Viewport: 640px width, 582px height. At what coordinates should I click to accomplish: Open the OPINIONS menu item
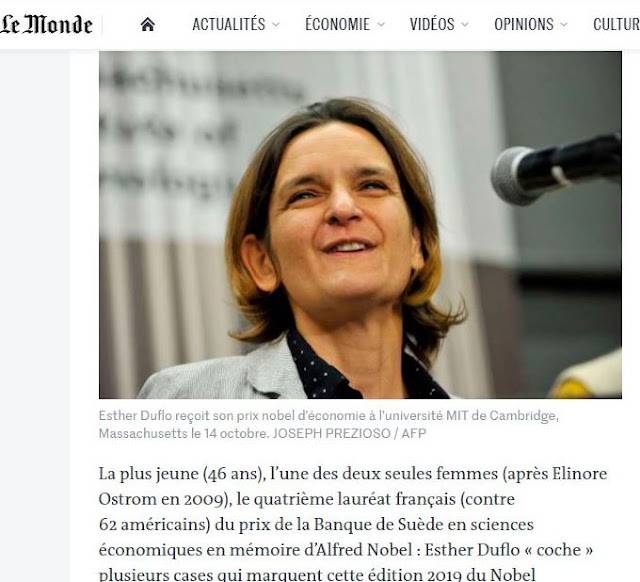[x=524, y=24]
